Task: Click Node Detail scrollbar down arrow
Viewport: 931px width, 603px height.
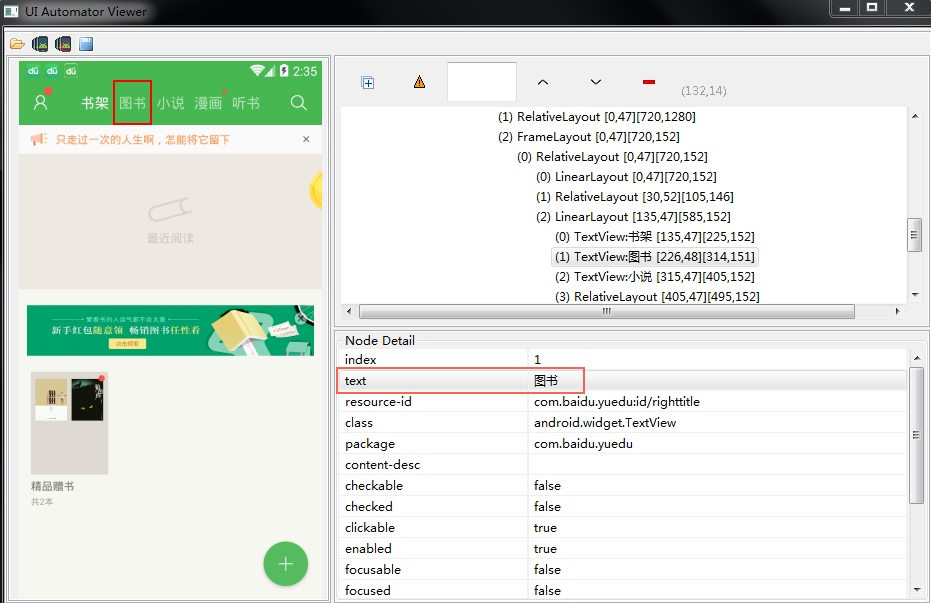Action: coord(917,589)
